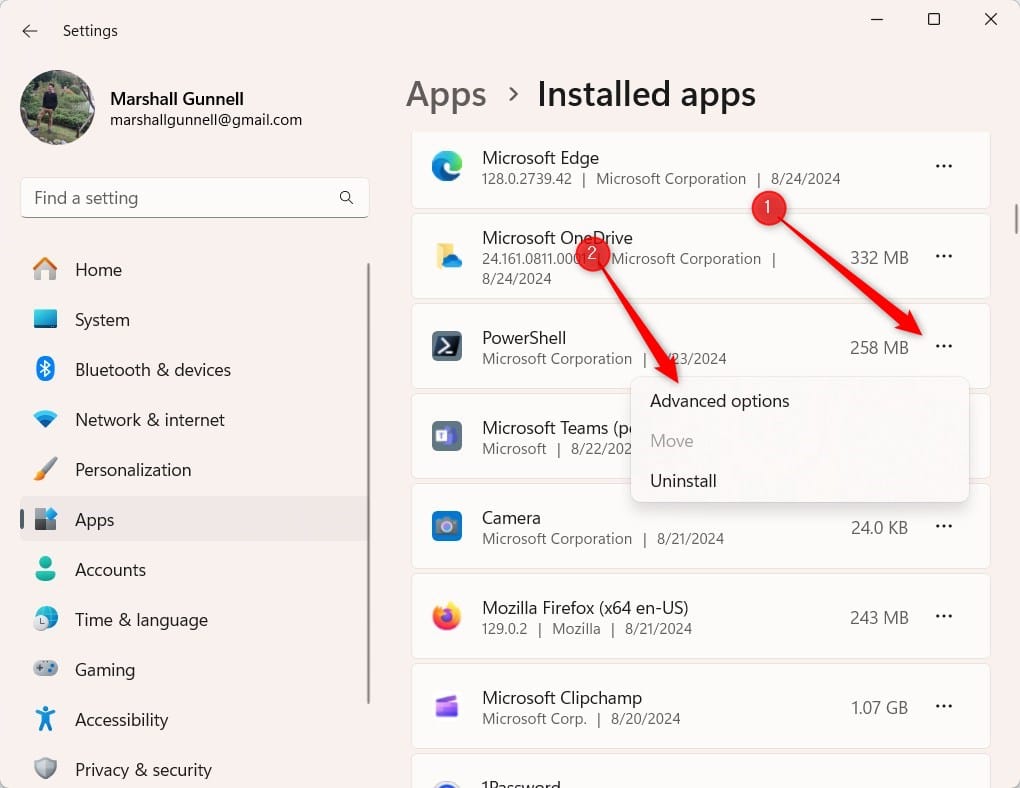This screenshot has height=788, width=1020.
Task: Minimize the Settings window
Action: click(x=877, y=20)
